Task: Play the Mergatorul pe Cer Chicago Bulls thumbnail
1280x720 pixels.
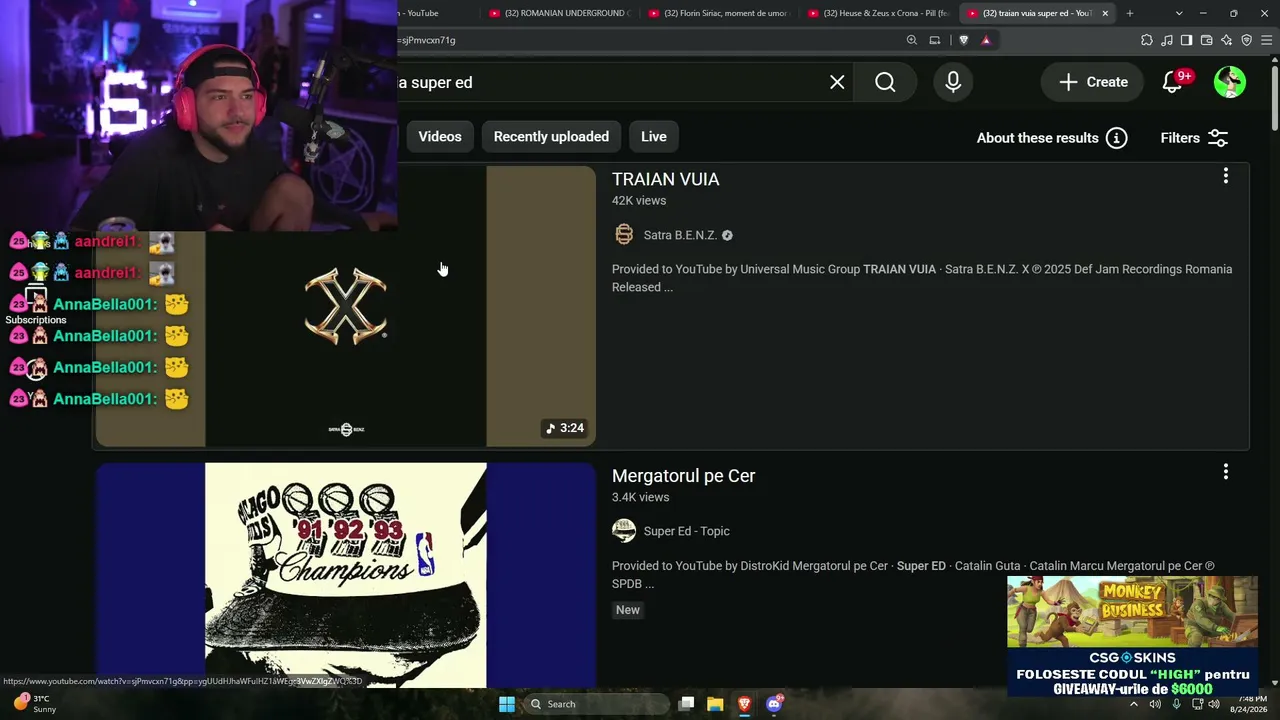Action: (x=346, y=575)
